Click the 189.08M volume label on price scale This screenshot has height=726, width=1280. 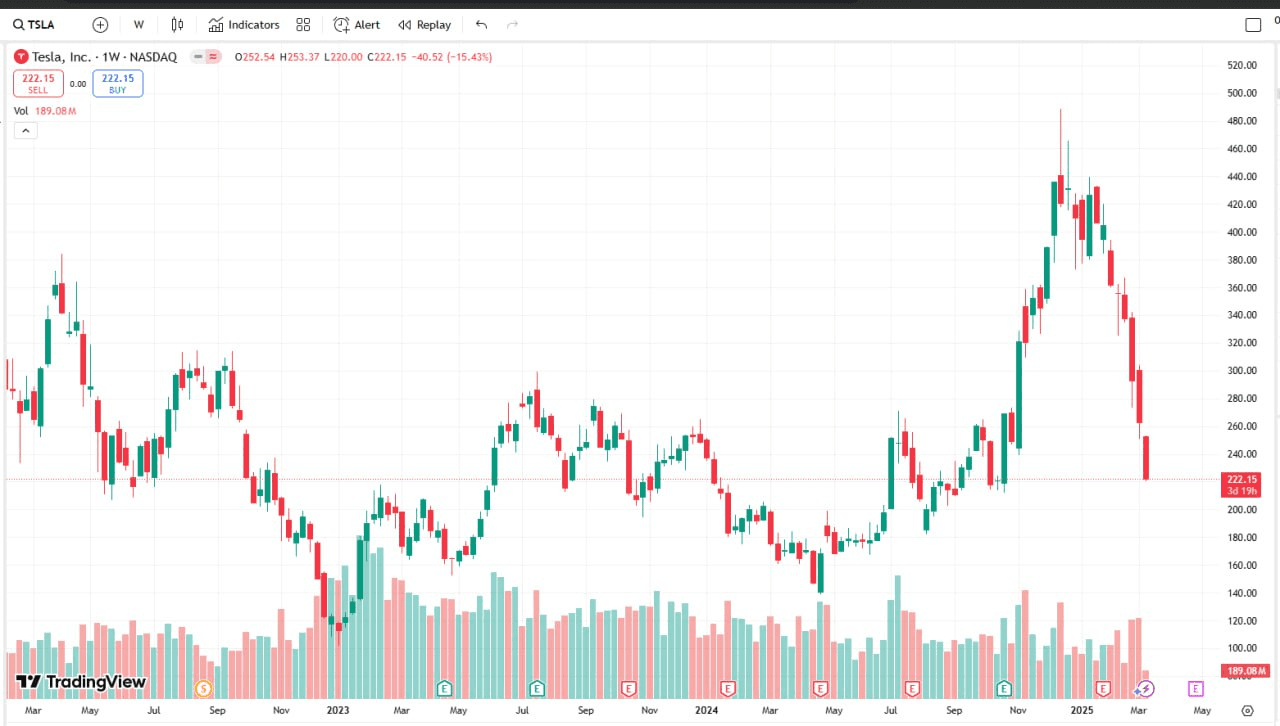(1245, 671)
